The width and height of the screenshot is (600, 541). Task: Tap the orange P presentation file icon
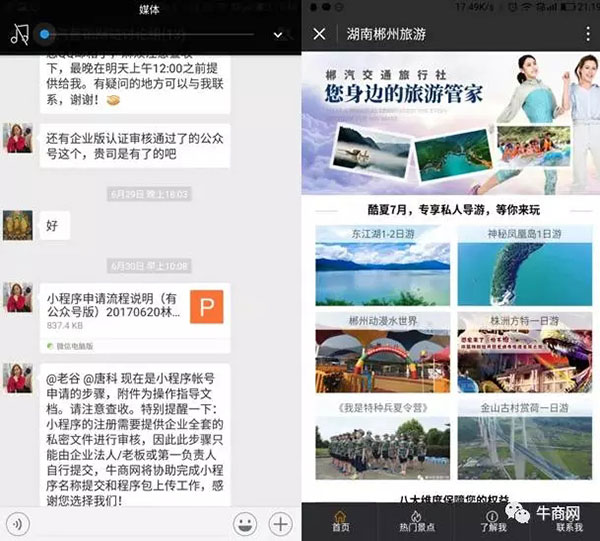tap(207, 307)
